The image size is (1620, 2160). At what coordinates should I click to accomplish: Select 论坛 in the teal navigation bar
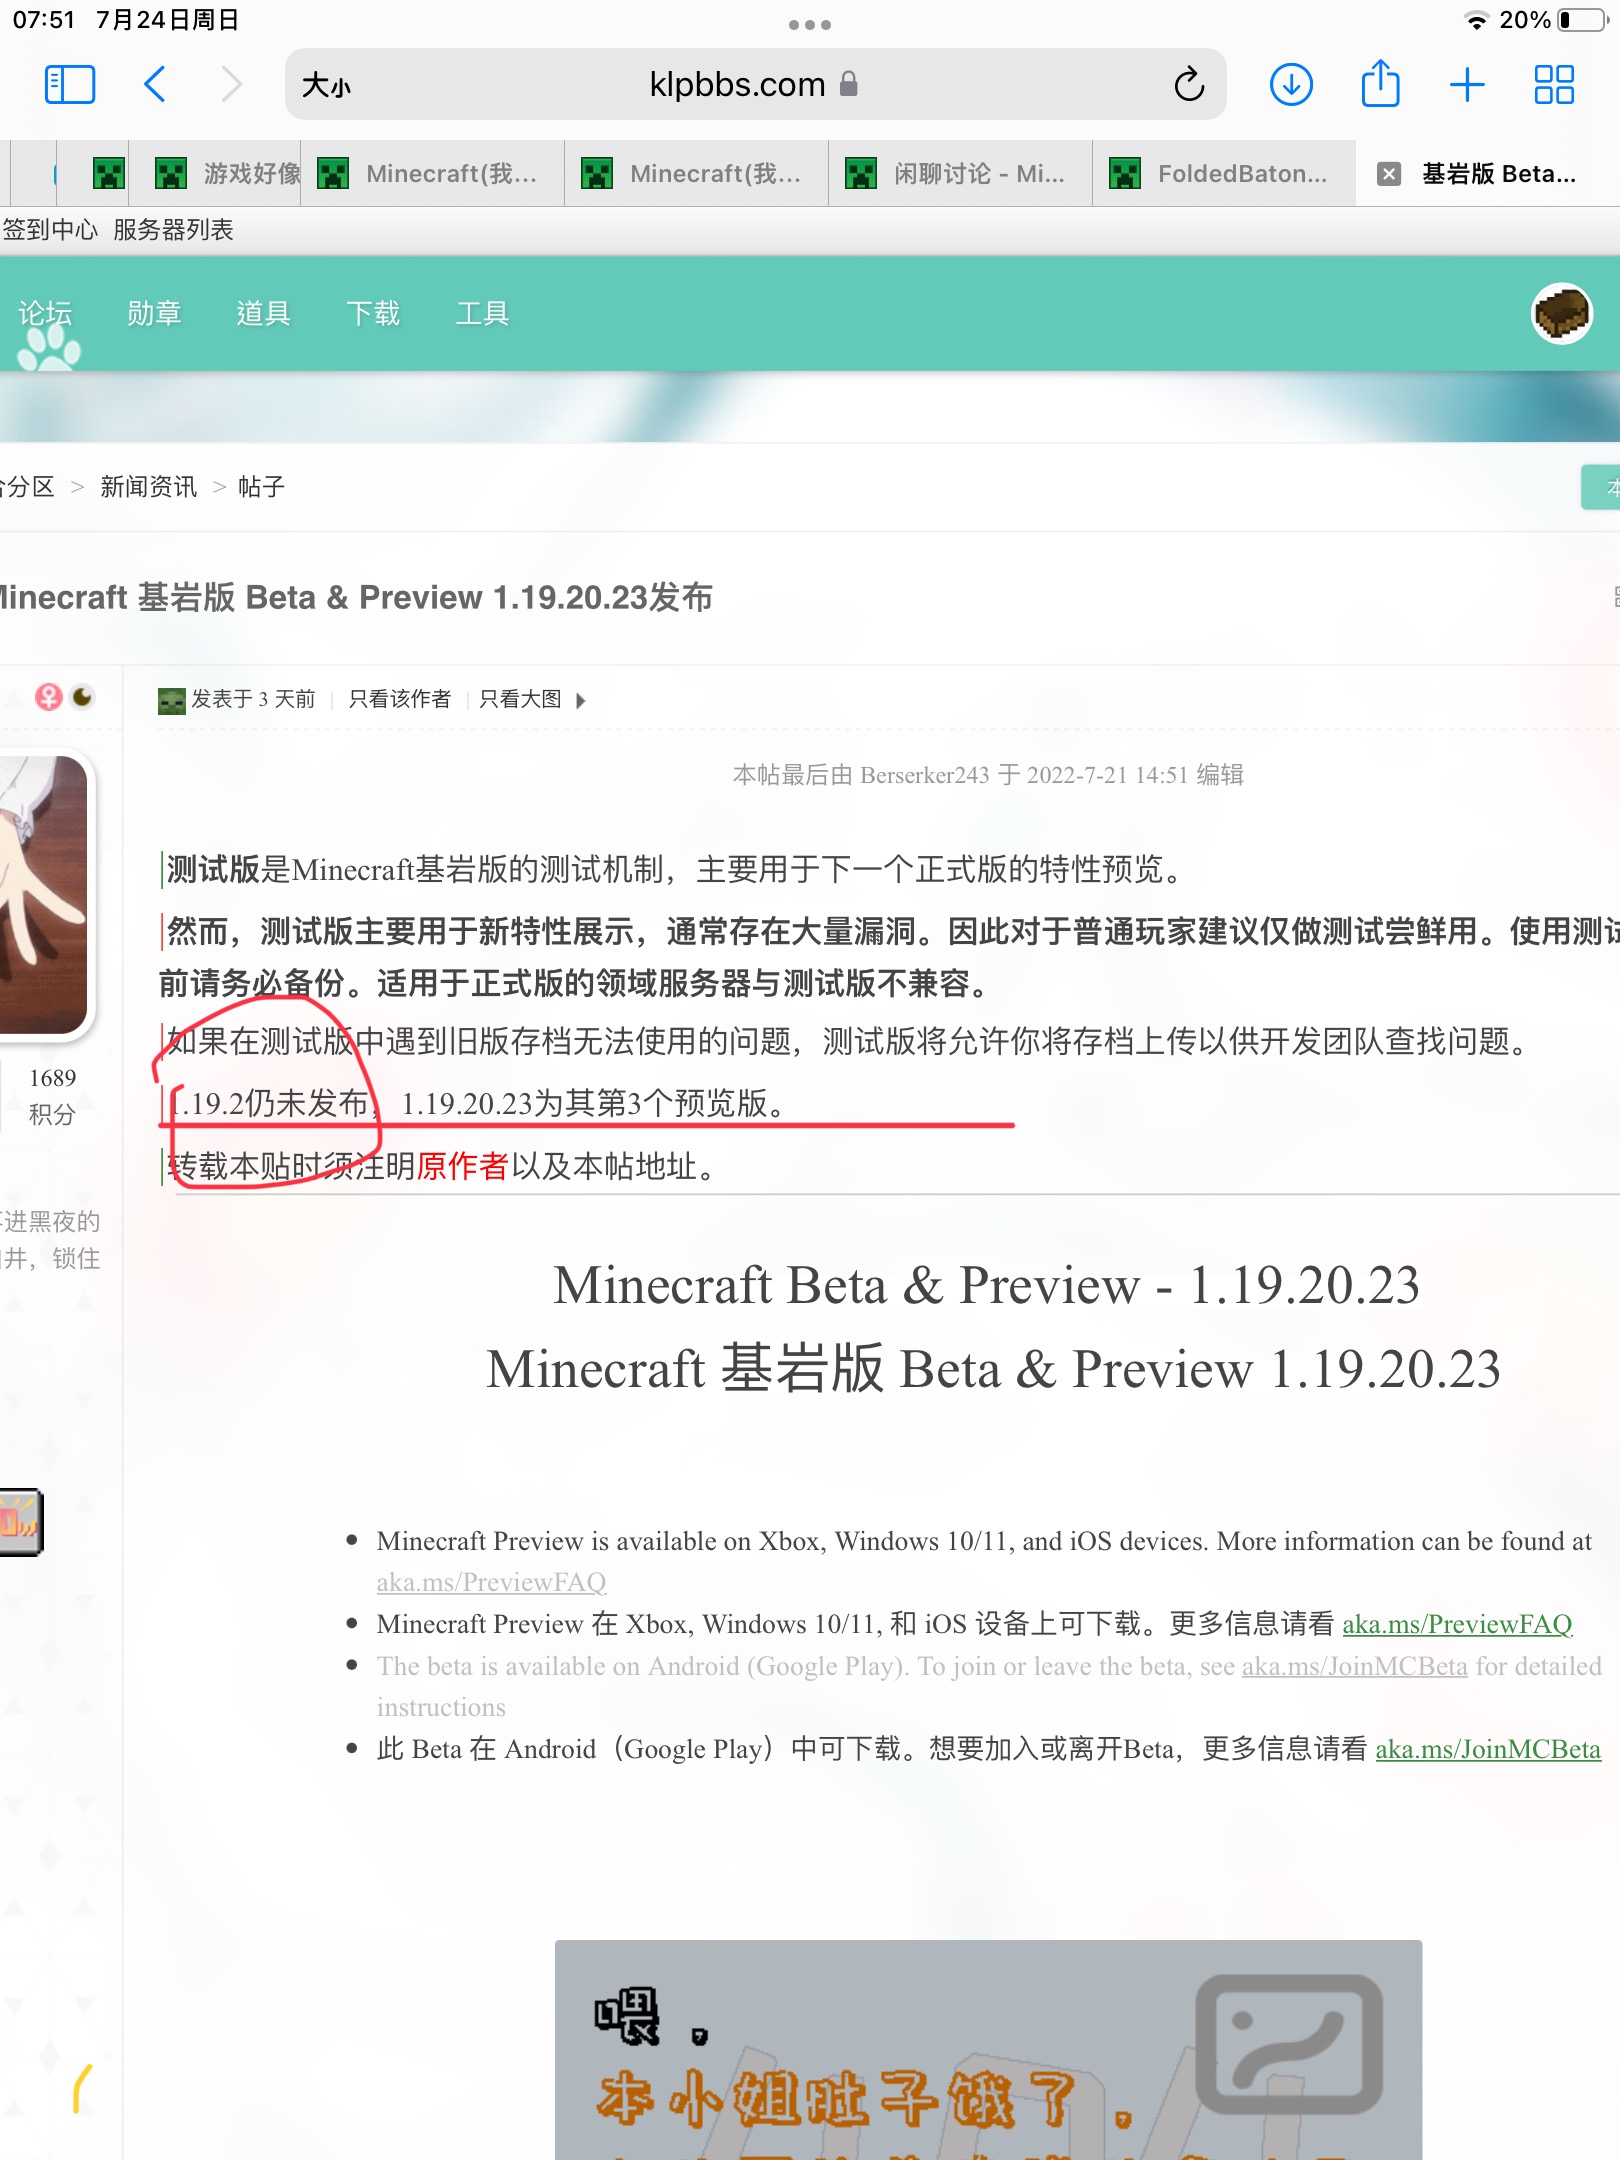[45, 314]
